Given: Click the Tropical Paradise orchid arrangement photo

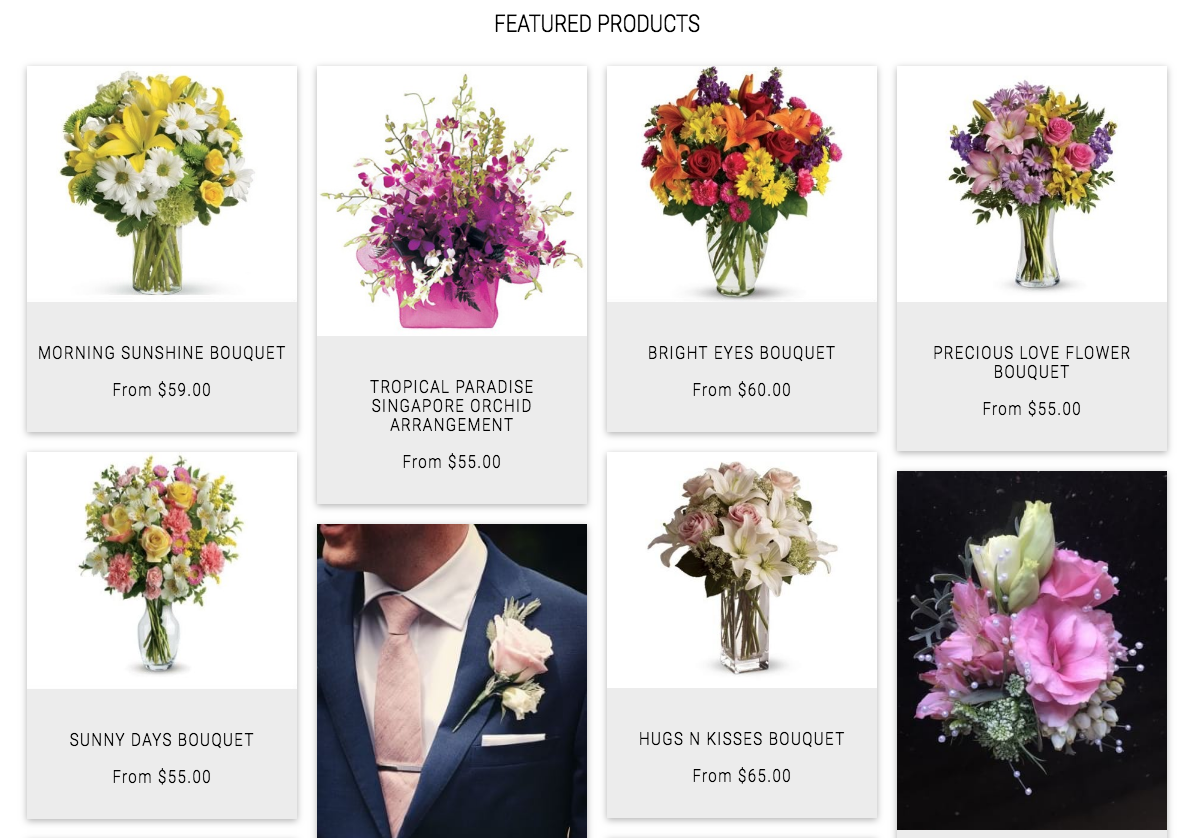Looking at the screenshot, I should (452, 201).
